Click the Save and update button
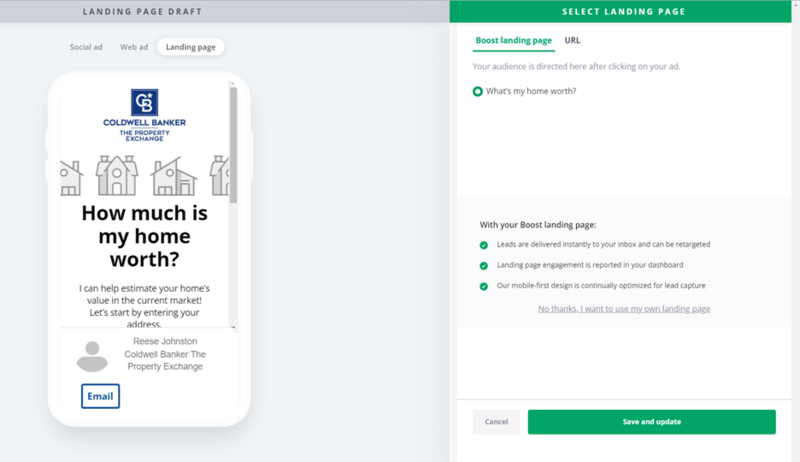 pos(652,422)
